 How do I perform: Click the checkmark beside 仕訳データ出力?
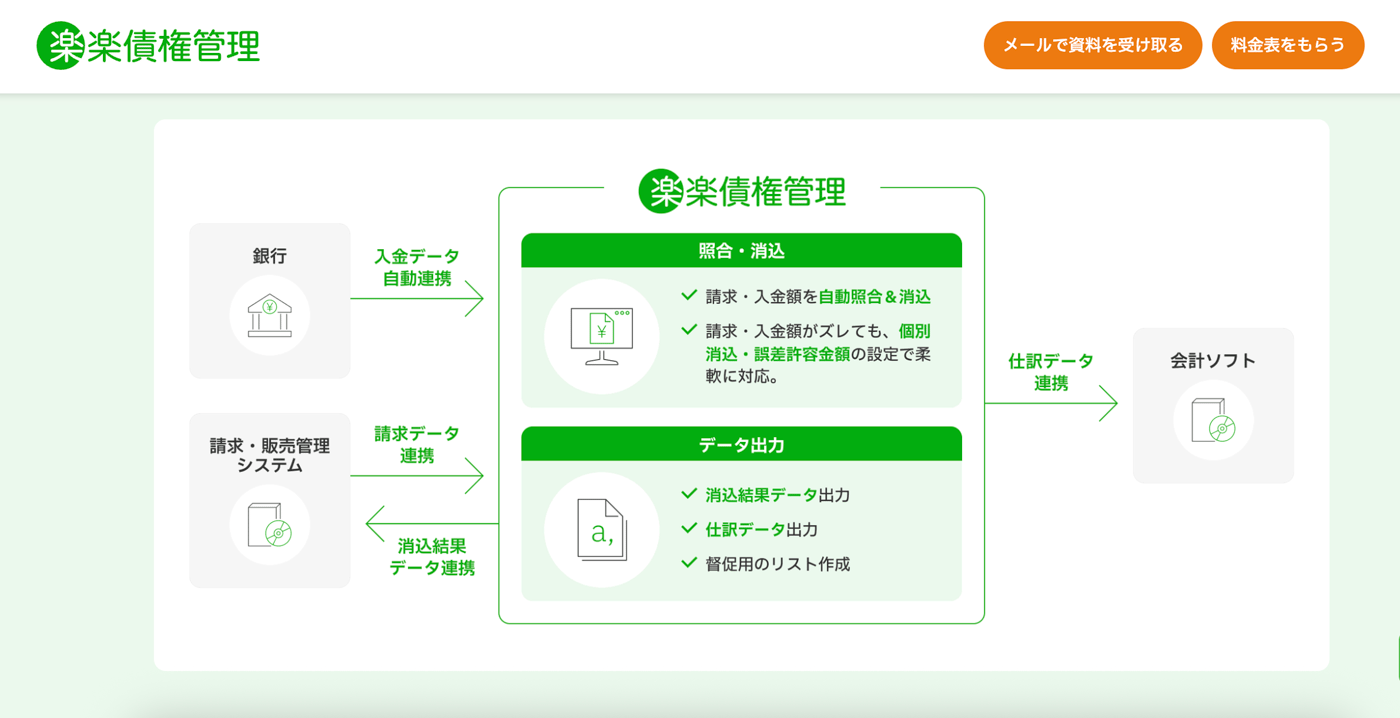click(x=689, y=528)
